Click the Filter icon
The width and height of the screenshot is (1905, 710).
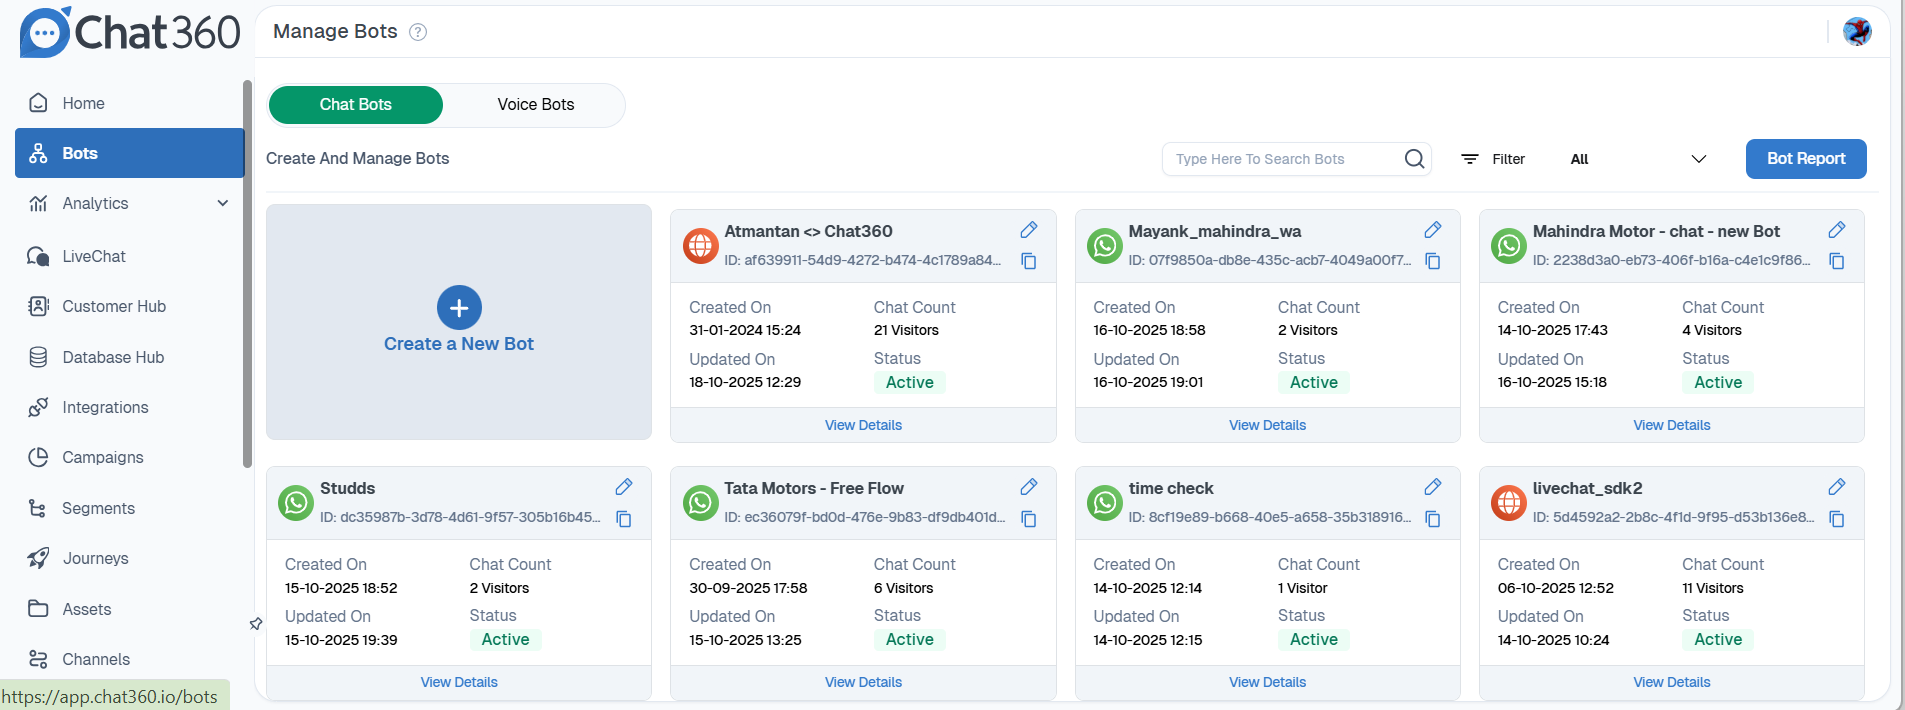(1469, 159)
